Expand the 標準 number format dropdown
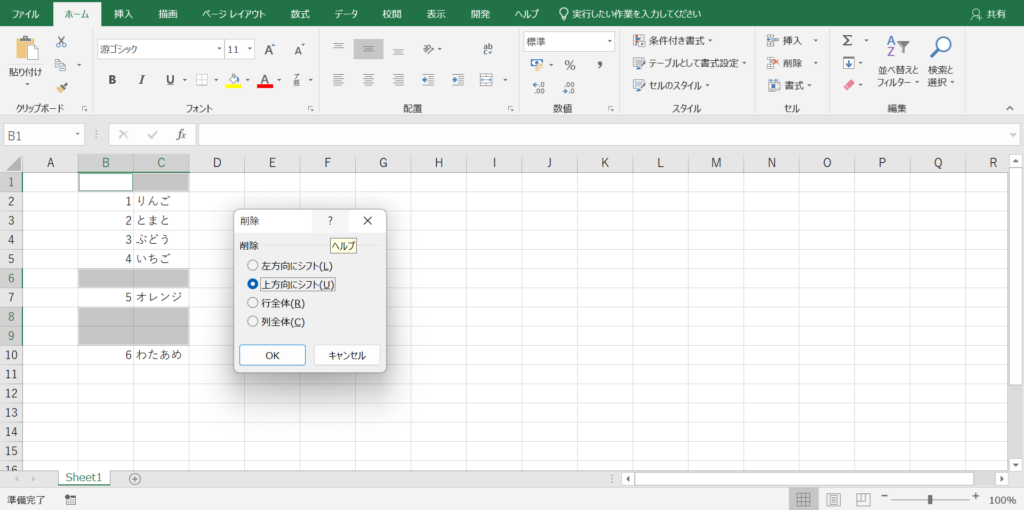The image size is (1024, 510). click(x=609, y=42)
